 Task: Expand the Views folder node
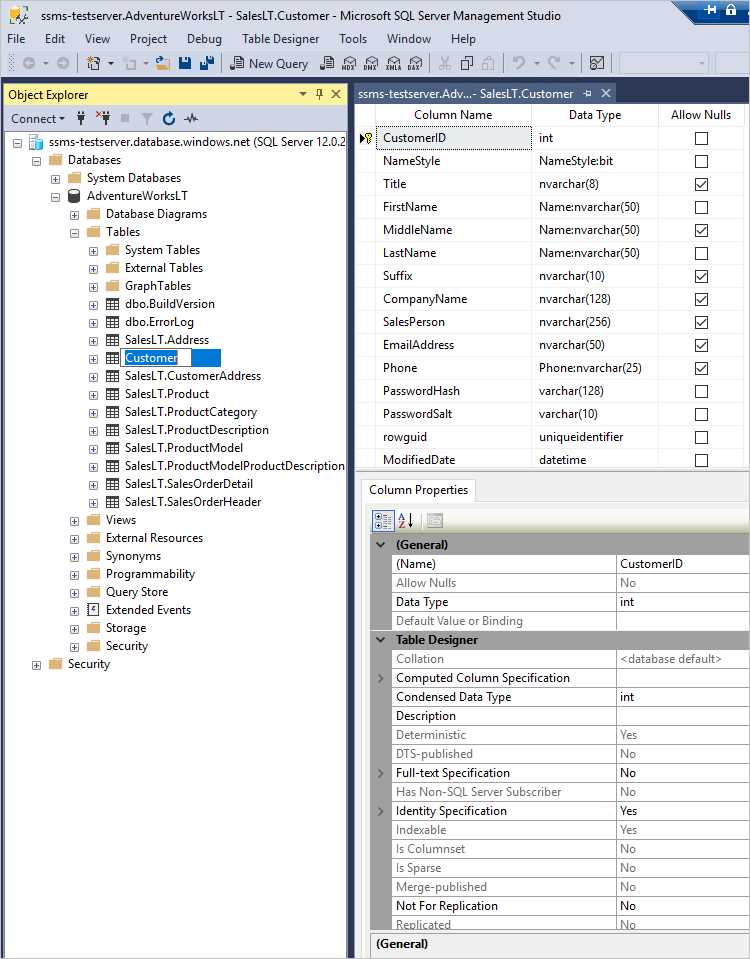74,521
